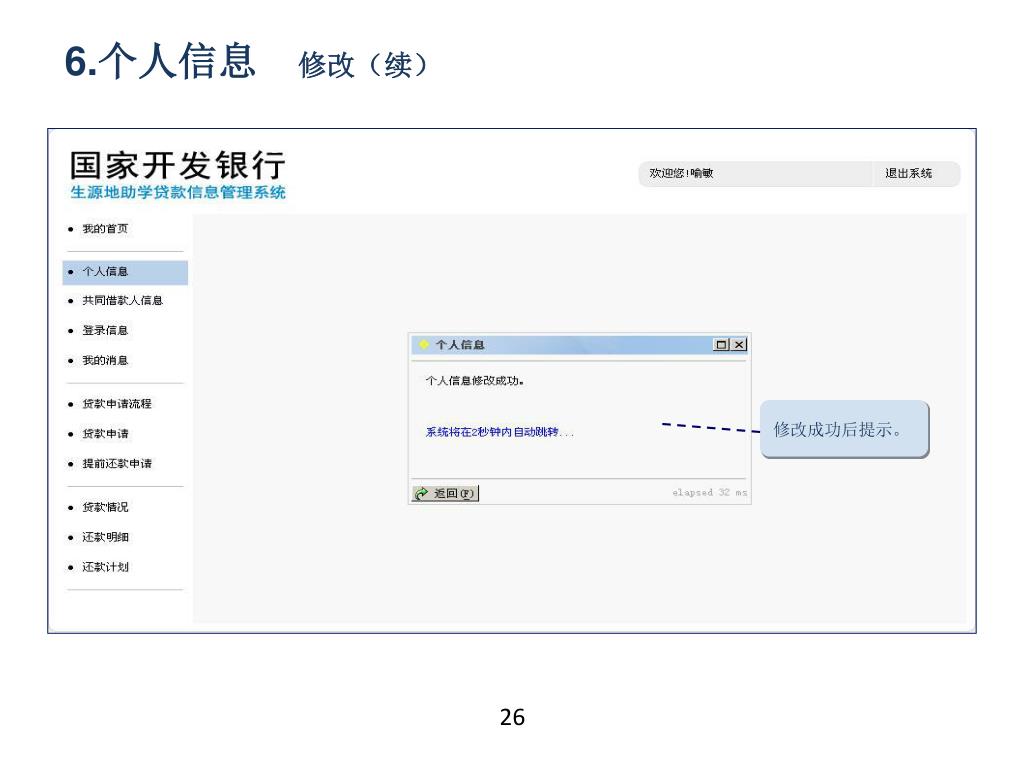Click the 个人信息 dialog title bar
This screenshot has width=1024, height=768.
pyautogui.click(x=579, y=345)
